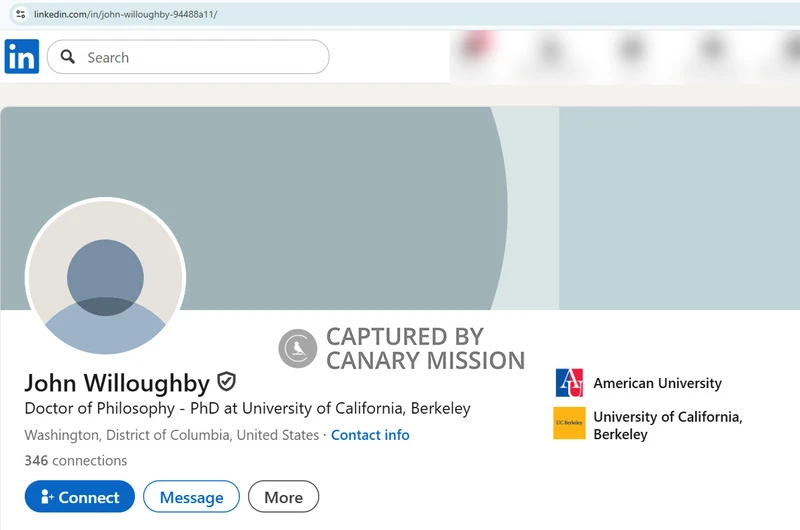Open the American University link
Screen dimensions: 800x530
point(657,383)
